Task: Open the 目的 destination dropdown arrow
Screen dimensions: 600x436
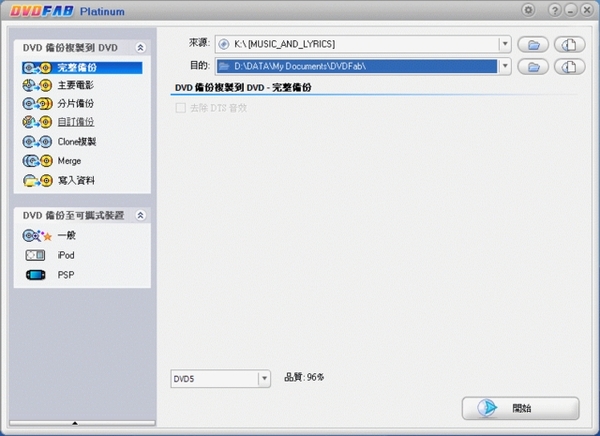Action: [505, 66]
